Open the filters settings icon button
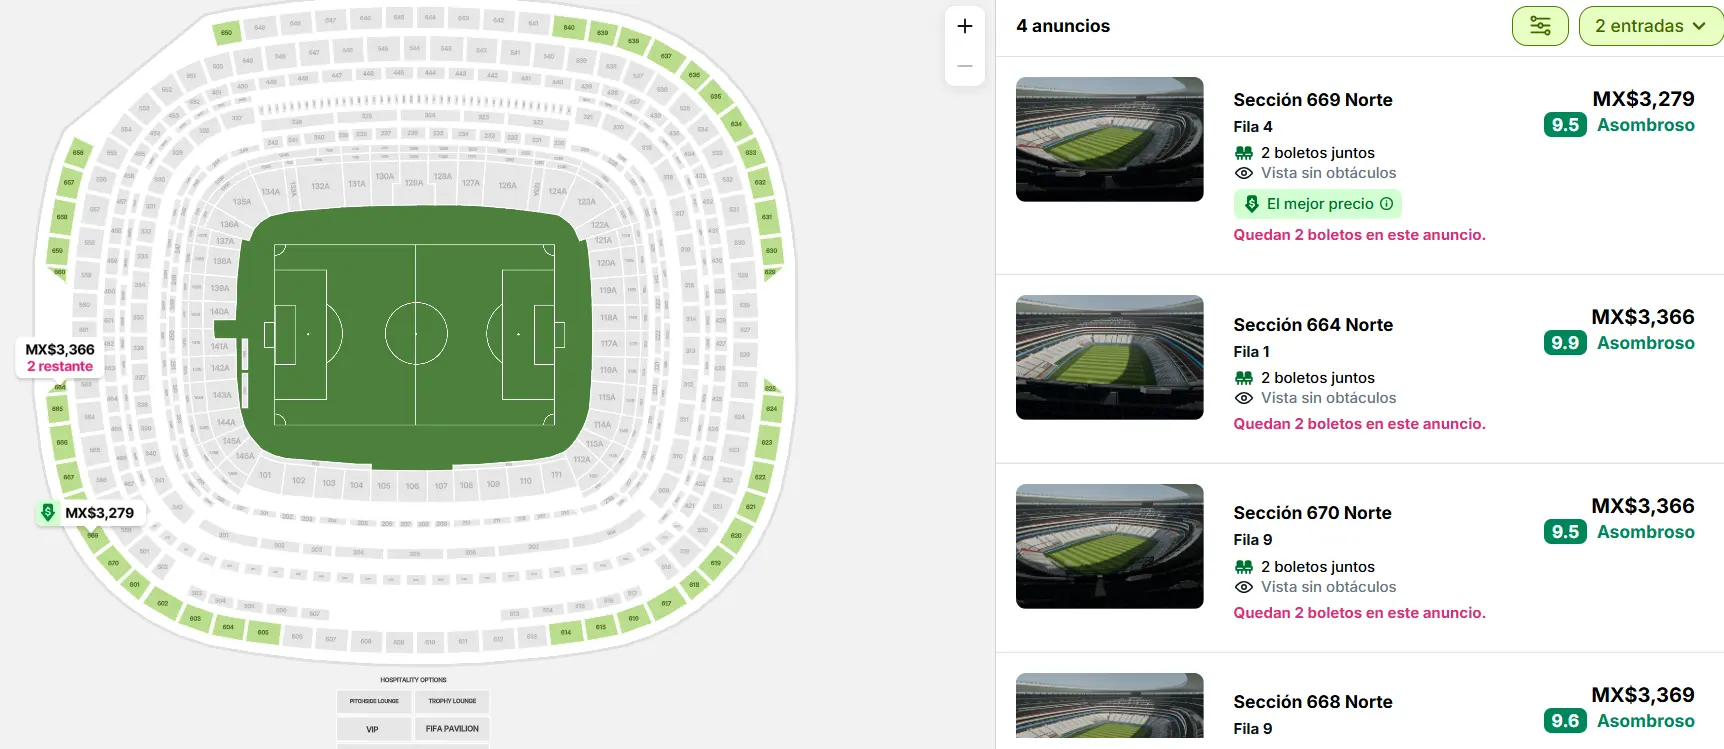This screenshot has width=1724, height=749. click(x=1540, y=26)
